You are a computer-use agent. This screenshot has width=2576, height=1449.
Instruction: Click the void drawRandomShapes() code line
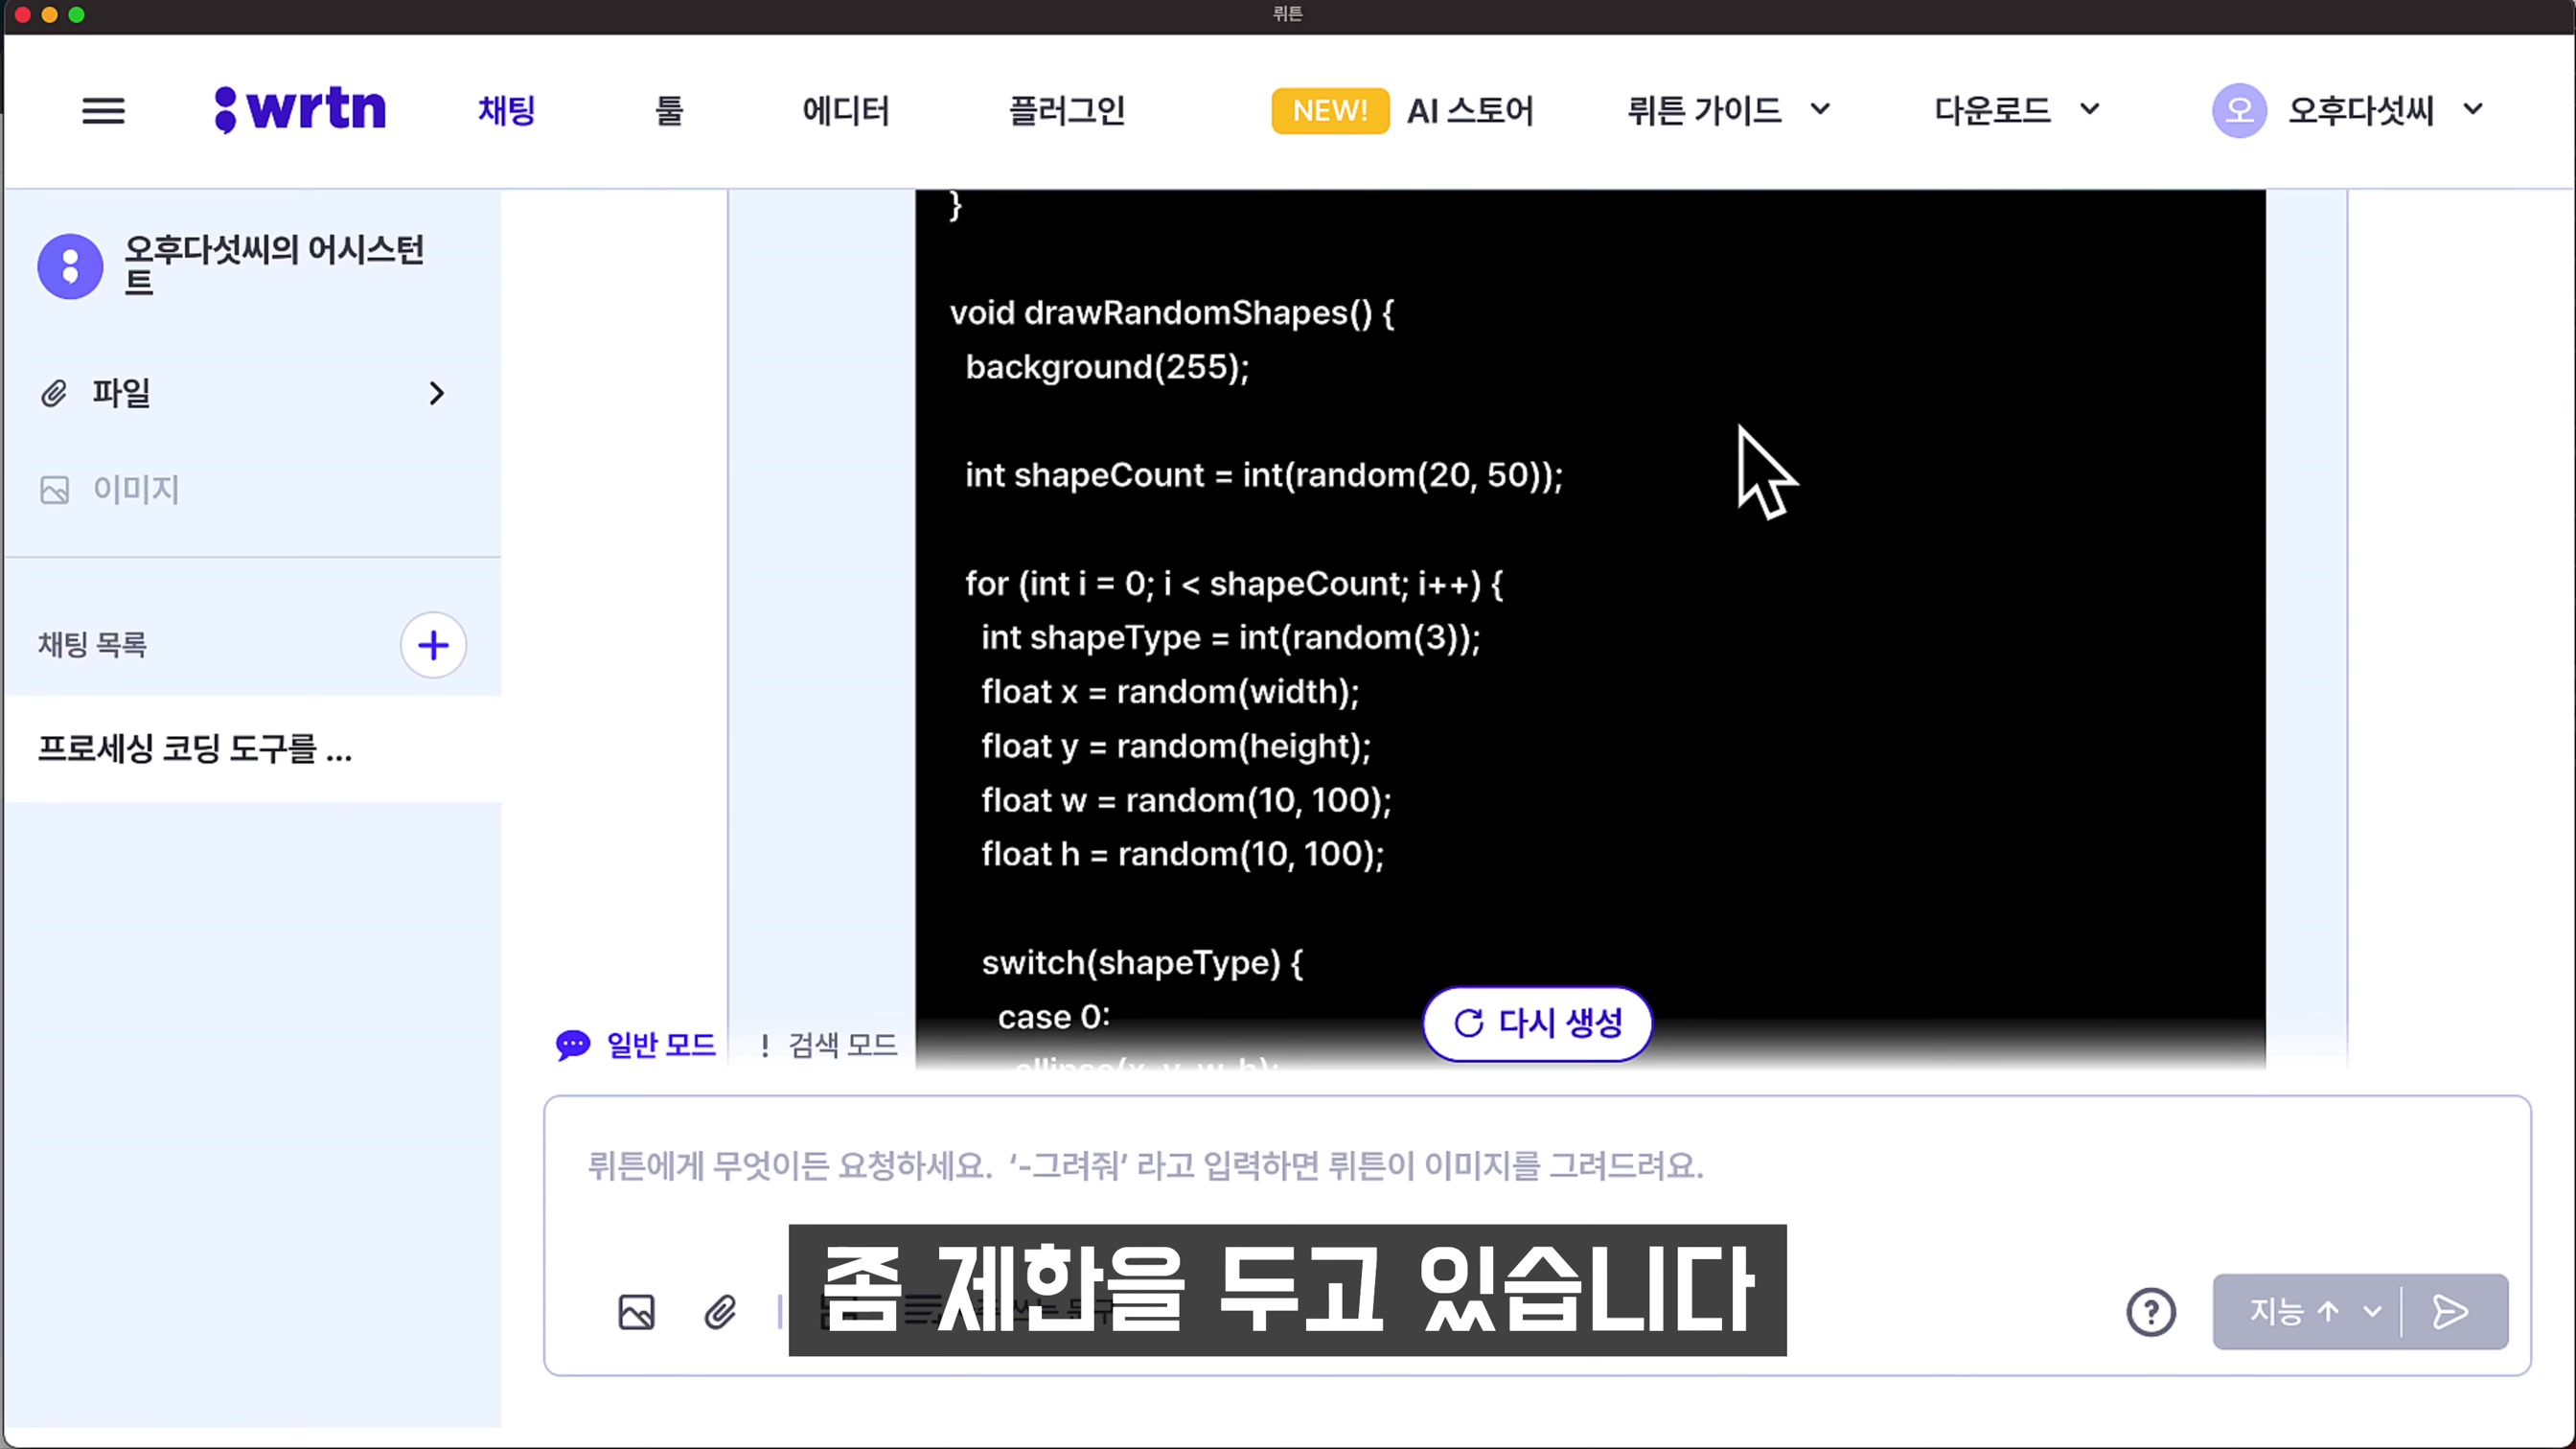[x=1171, y=313]
